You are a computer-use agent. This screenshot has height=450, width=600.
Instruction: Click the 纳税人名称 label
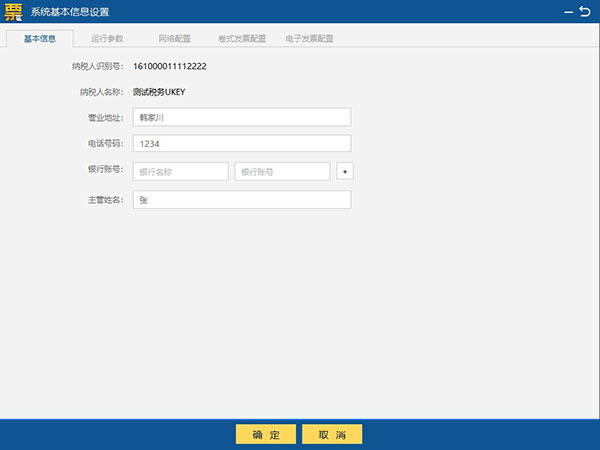tap(102, 92)
